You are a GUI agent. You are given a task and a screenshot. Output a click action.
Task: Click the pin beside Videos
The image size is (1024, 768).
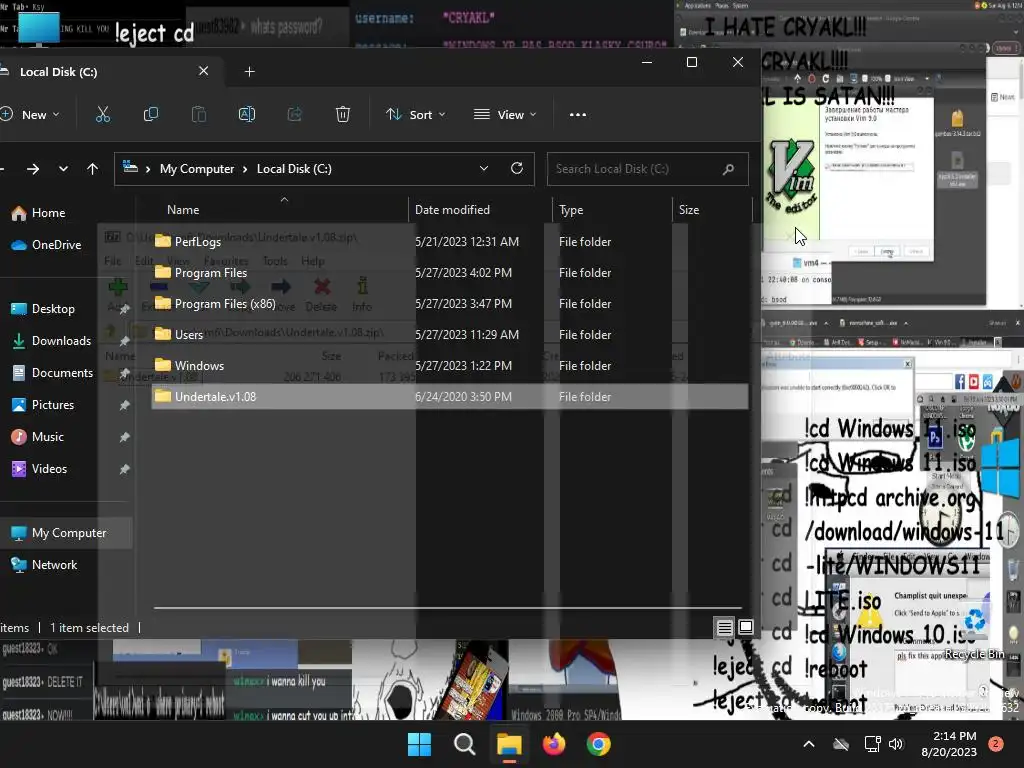[124, 469]
